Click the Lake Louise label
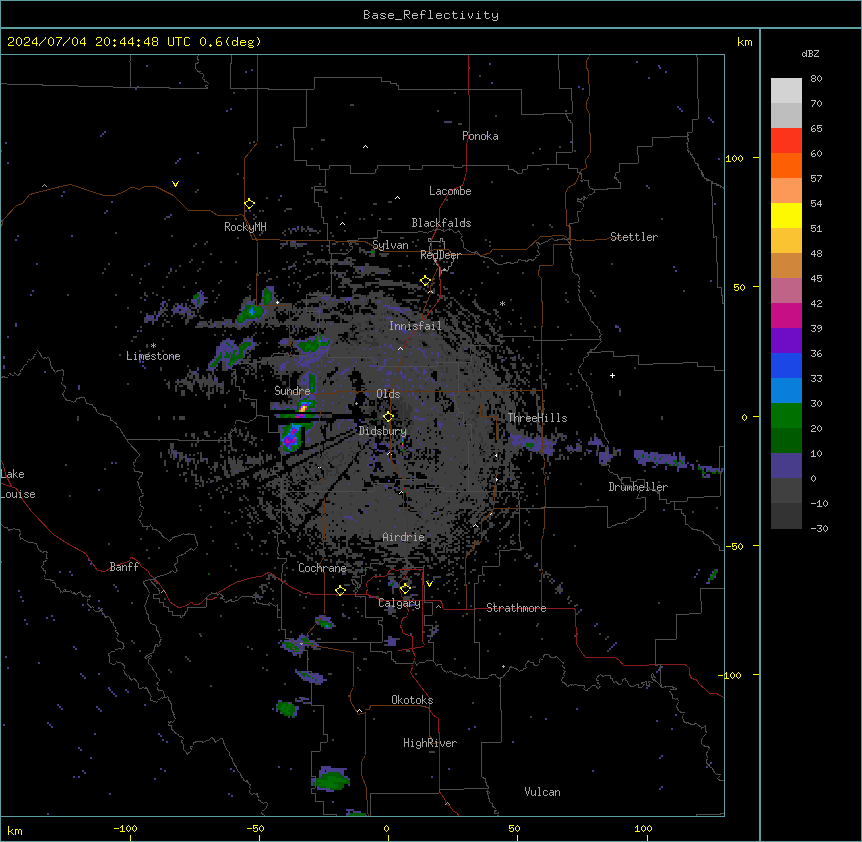 (18, 484)
